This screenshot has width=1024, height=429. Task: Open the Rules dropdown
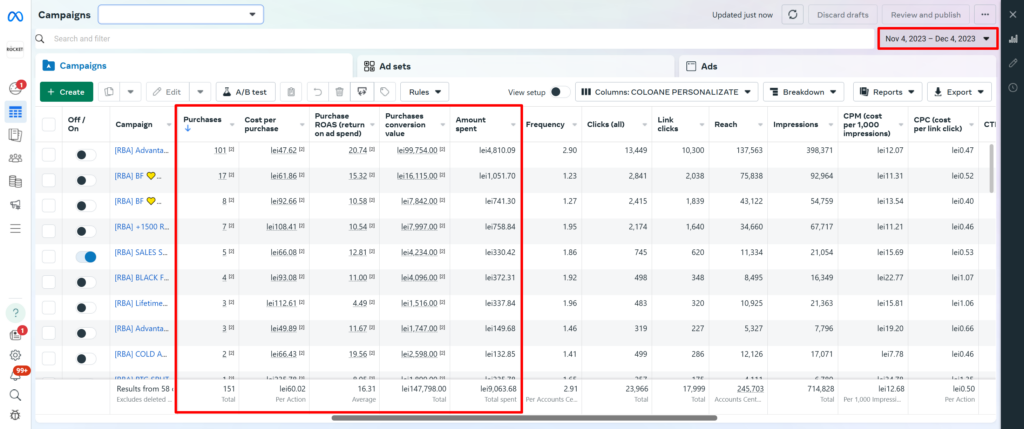click(424, 92)
